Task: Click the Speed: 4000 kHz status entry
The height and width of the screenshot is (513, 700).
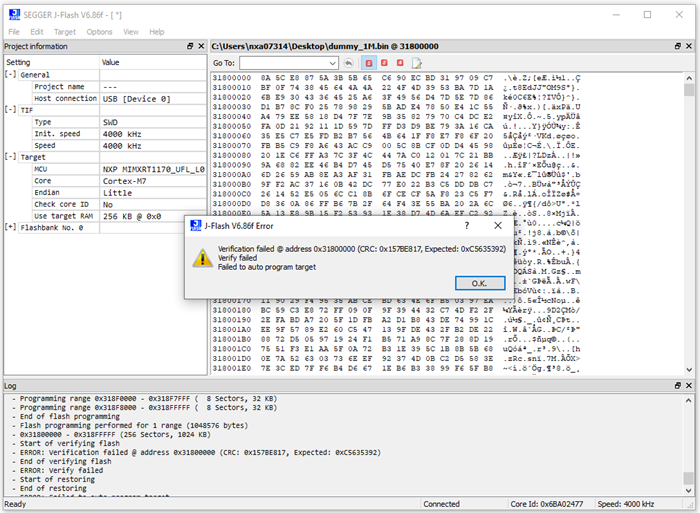Action: coord(625,504)
